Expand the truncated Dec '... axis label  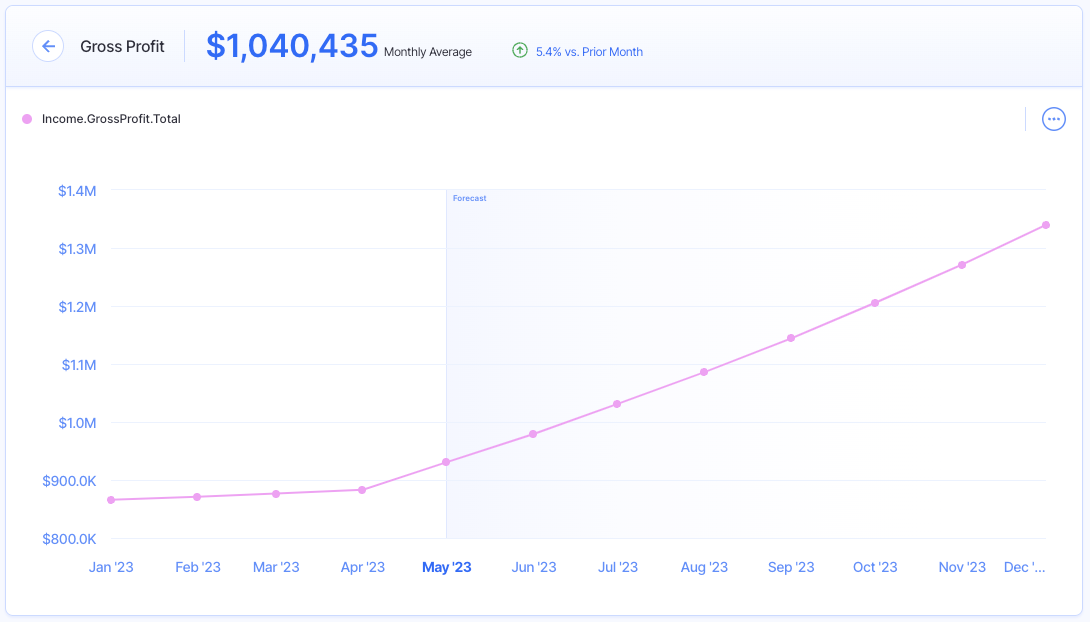coord(1025,567)
